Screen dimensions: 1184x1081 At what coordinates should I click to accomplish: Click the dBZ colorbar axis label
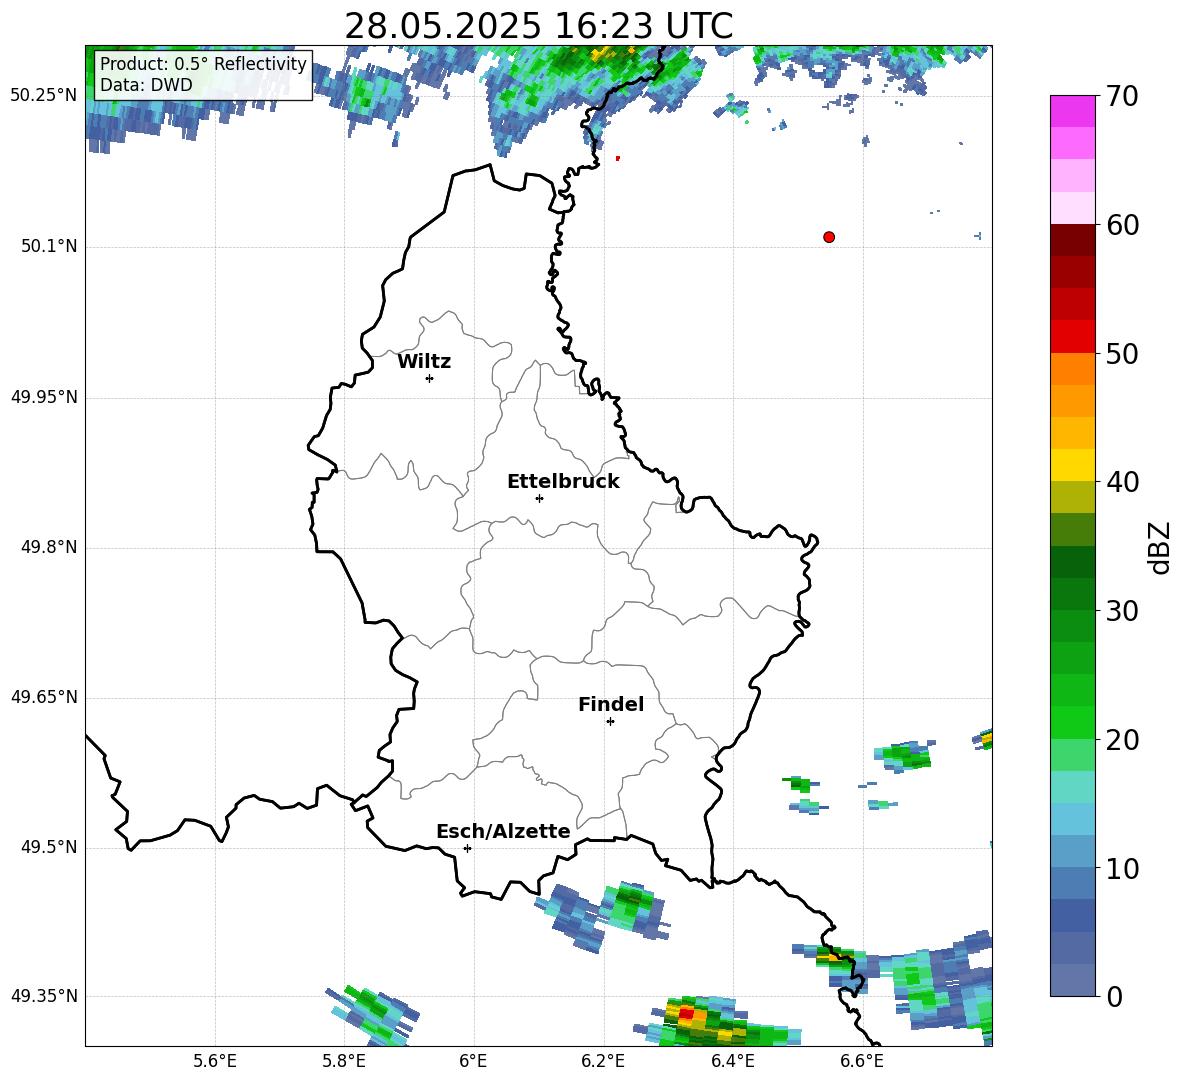(1159, 547)
